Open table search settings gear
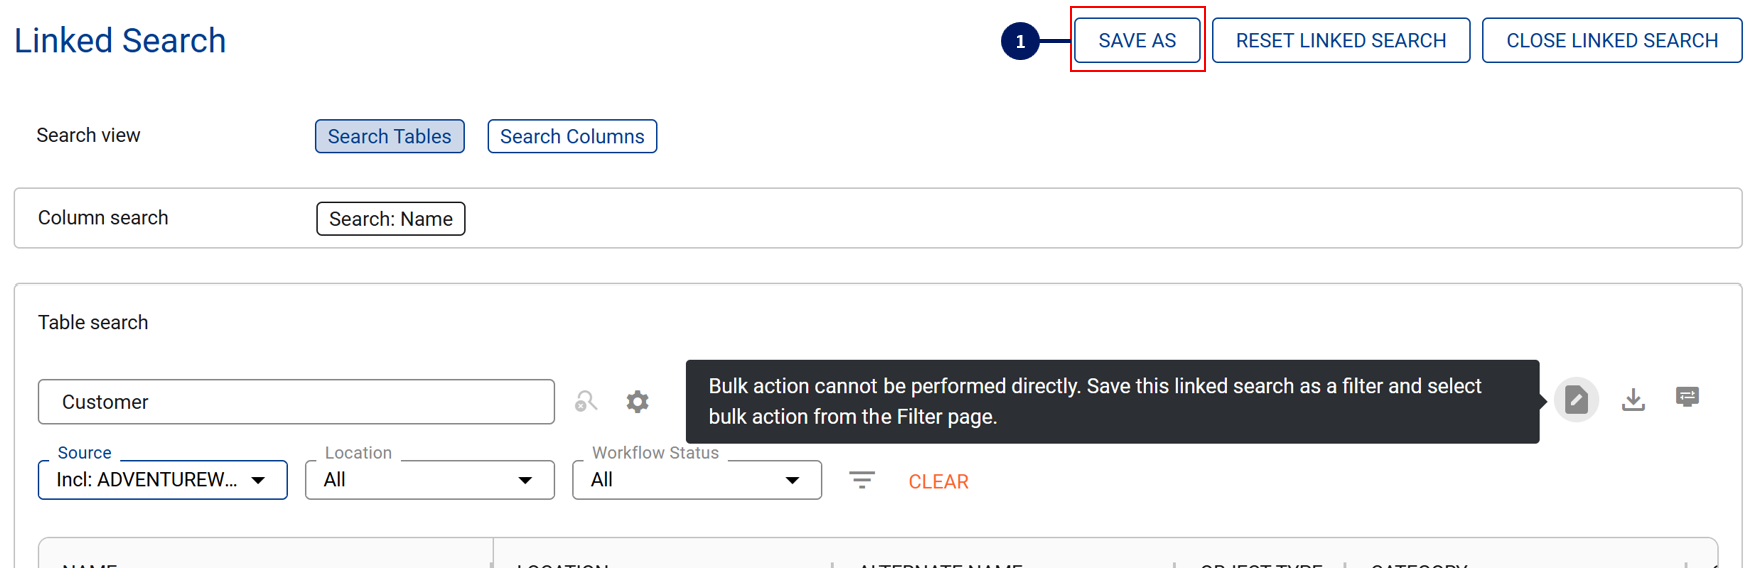 pos(637,402)
